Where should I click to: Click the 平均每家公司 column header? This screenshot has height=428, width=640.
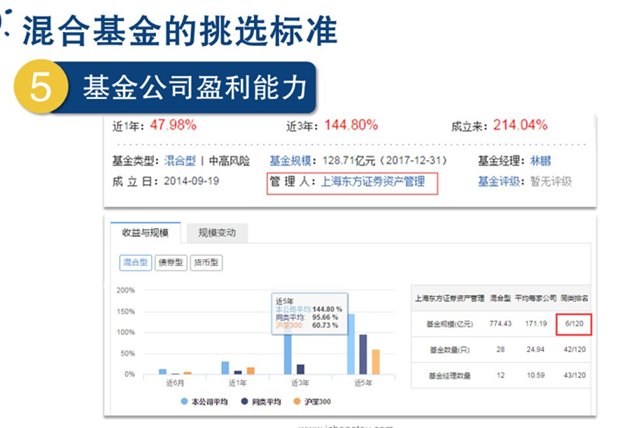(536, 298)
